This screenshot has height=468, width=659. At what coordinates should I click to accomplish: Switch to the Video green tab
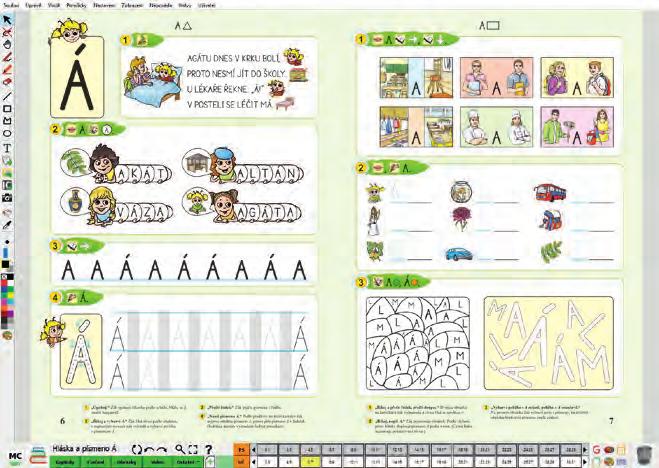pos(157,462)
